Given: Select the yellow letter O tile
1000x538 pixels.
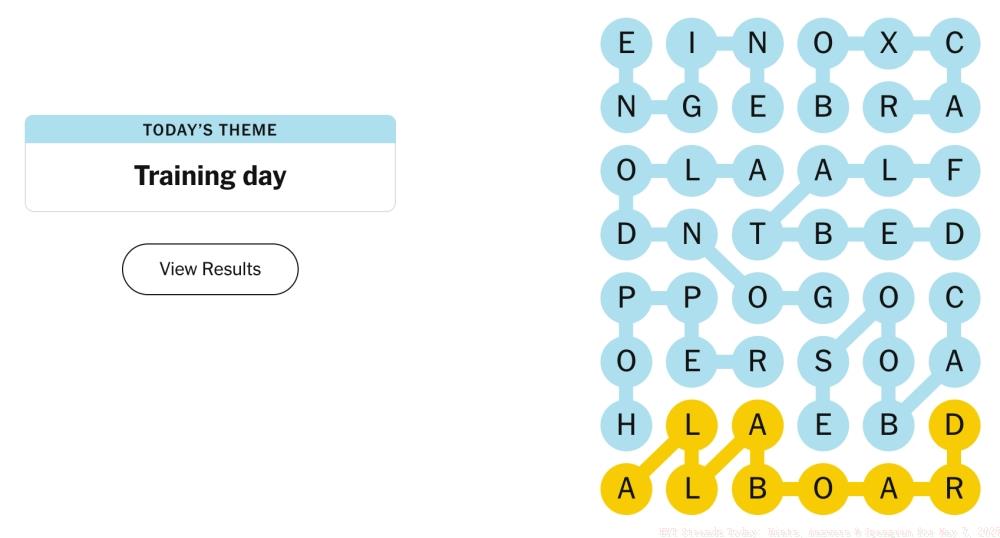Looking at the screenshot, I should [823, 489].
